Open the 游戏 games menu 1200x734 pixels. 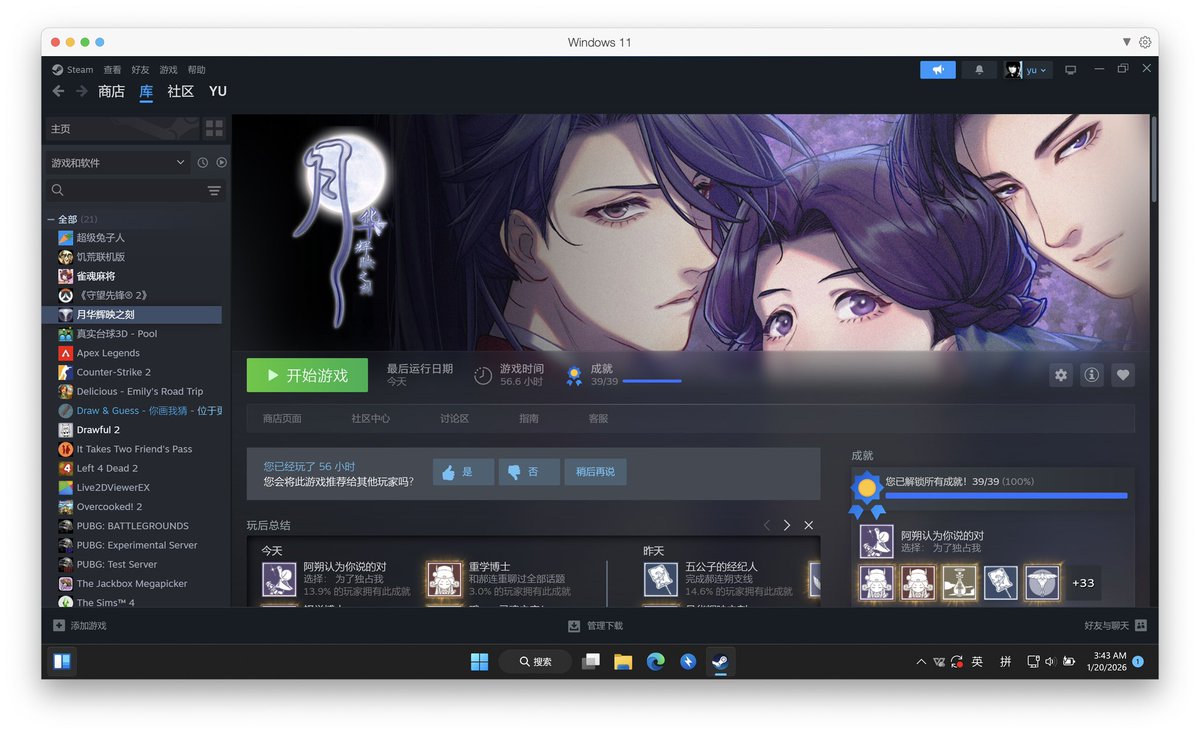(x=168, y=70)
